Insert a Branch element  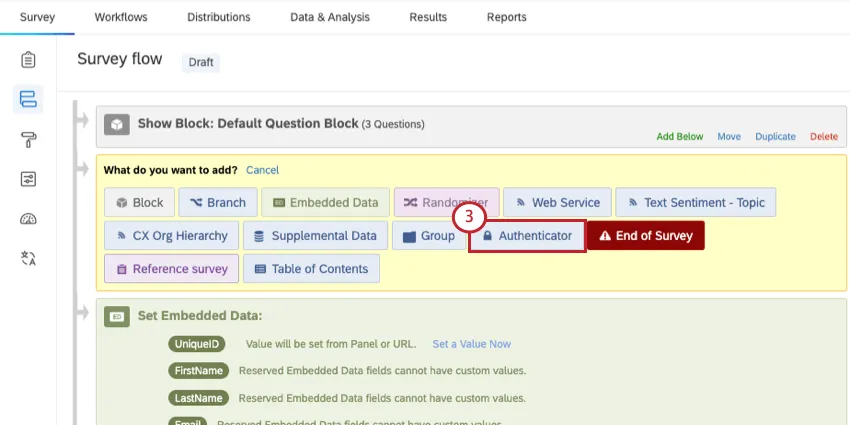point(216,202)
